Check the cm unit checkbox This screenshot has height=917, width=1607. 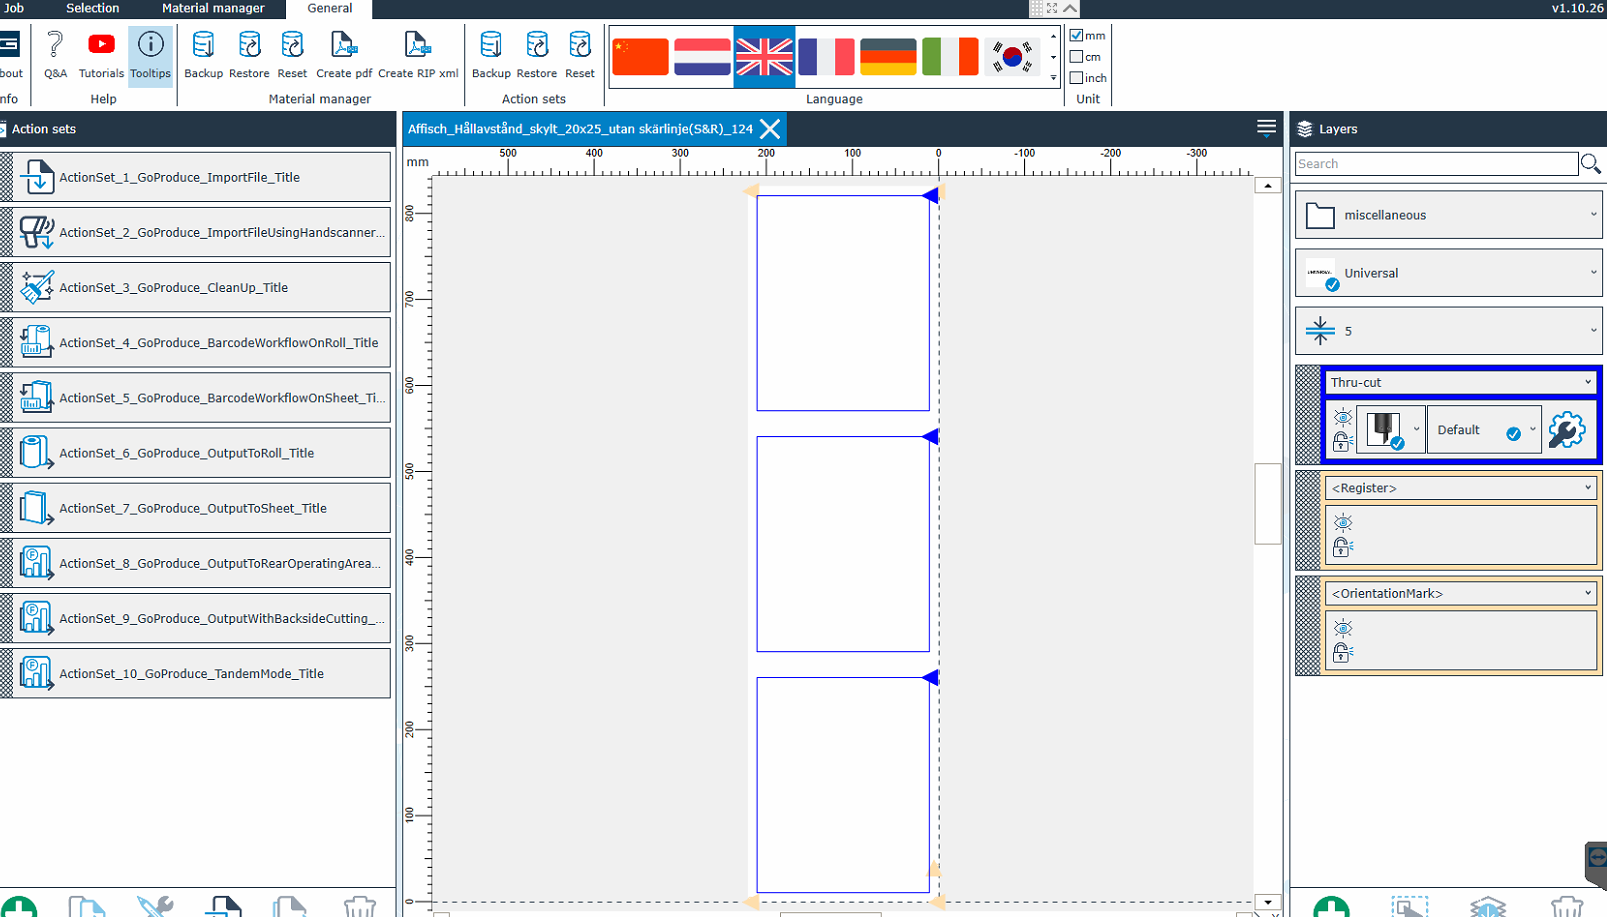[1077, 57]
